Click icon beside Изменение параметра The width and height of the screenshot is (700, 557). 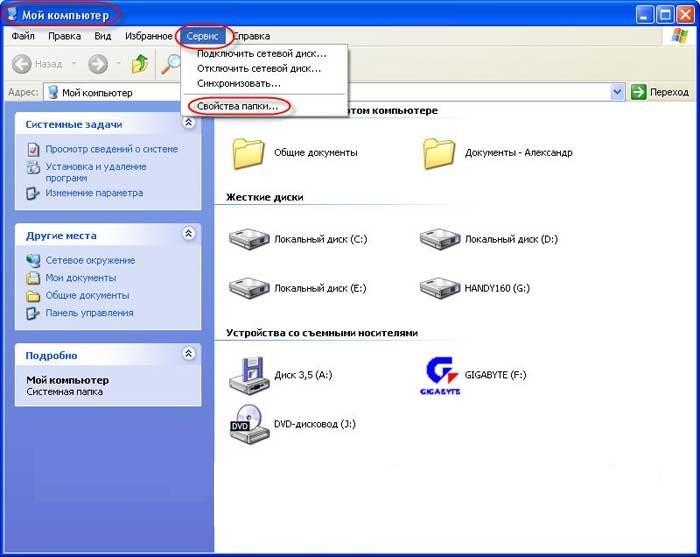33,193
